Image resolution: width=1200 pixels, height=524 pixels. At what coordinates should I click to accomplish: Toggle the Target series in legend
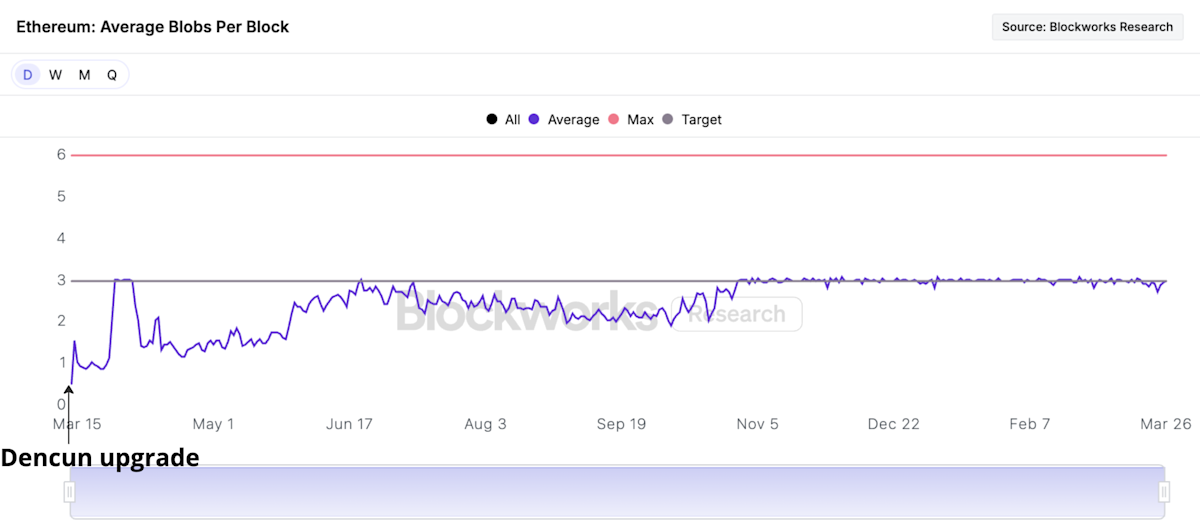pyautogui.click(x=692, y=120)
